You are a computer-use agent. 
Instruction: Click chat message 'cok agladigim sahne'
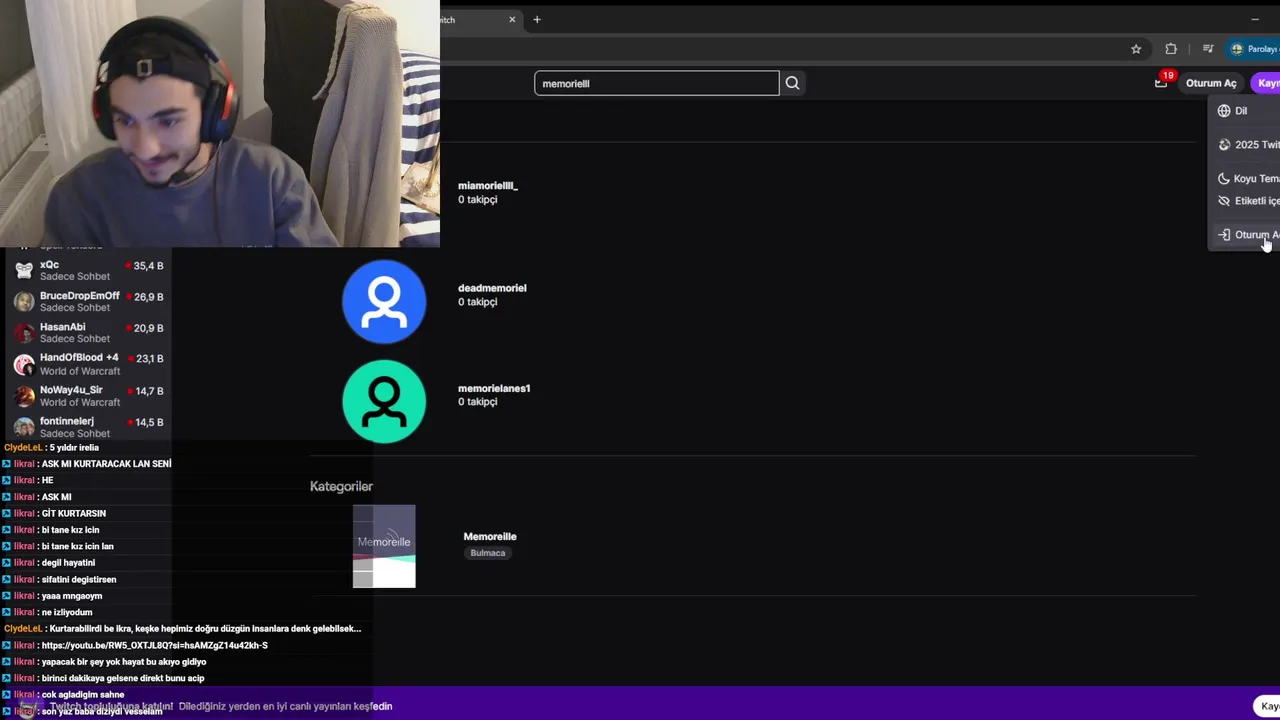(x=83, y=695)
